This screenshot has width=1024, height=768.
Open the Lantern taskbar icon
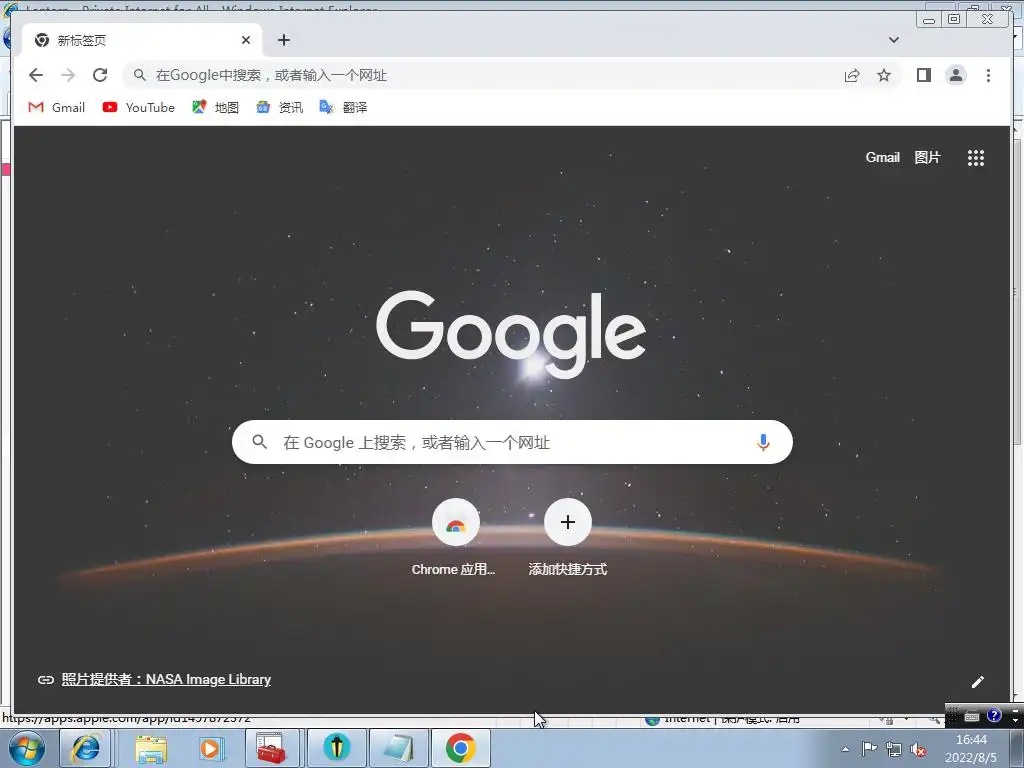(336, 748)
